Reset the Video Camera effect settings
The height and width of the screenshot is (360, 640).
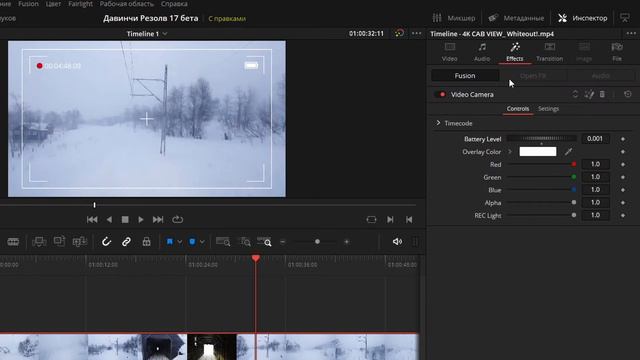[x=628, y=94]
